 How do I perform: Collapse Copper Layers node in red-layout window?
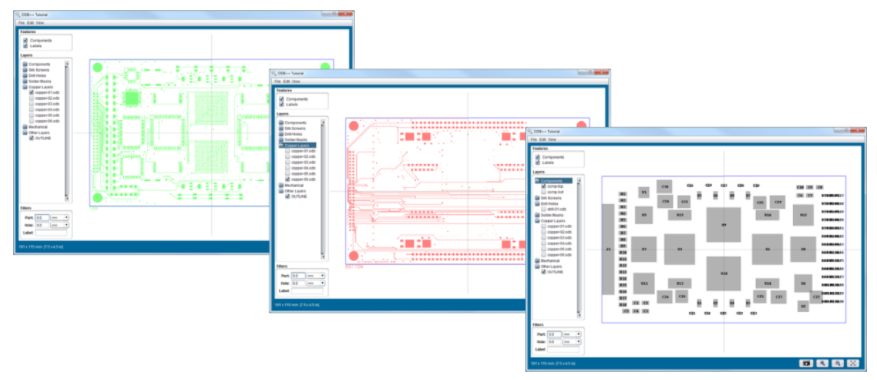[x=281, y=145]
